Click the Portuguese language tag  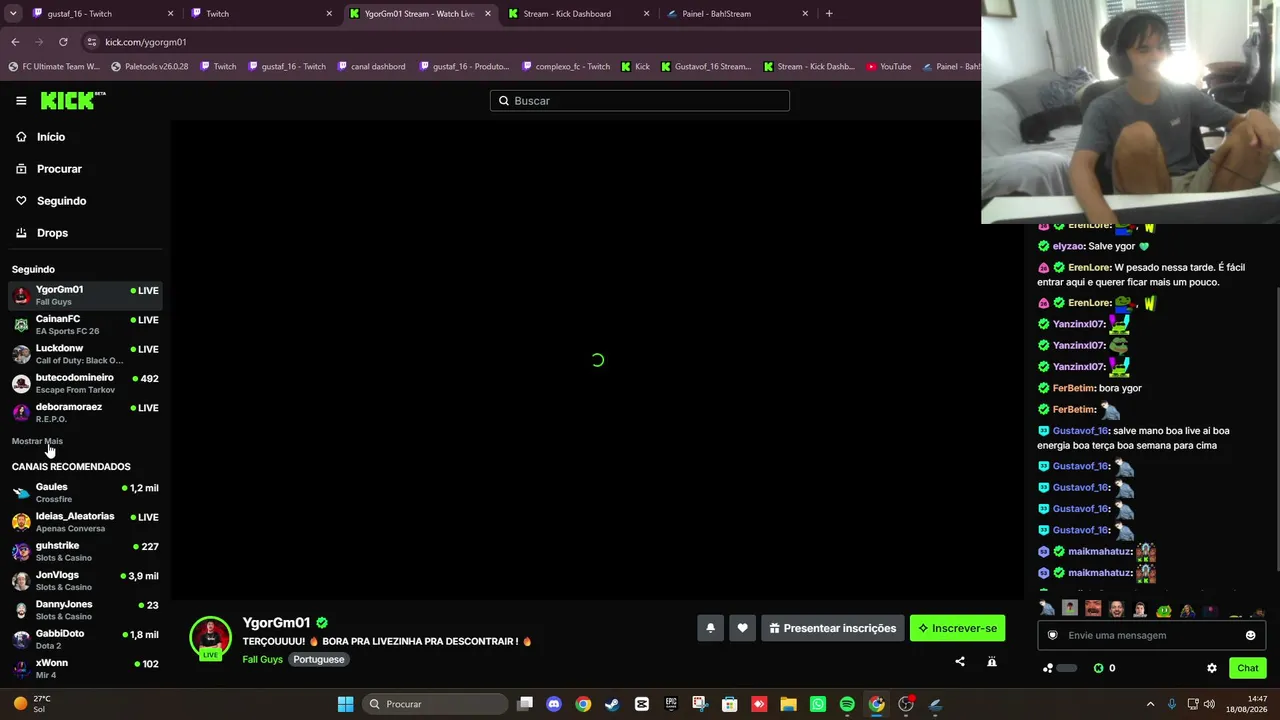(318, 660)
